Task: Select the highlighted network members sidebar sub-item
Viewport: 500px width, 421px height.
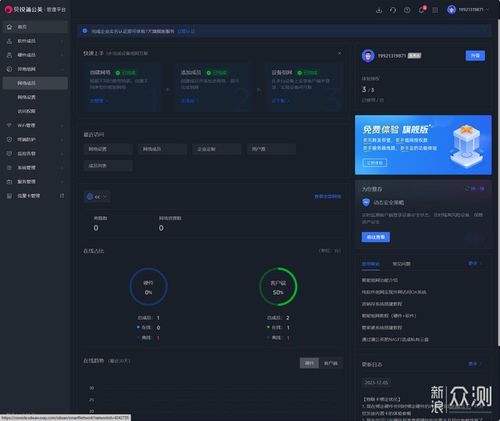Action: [x=35, y=83]
